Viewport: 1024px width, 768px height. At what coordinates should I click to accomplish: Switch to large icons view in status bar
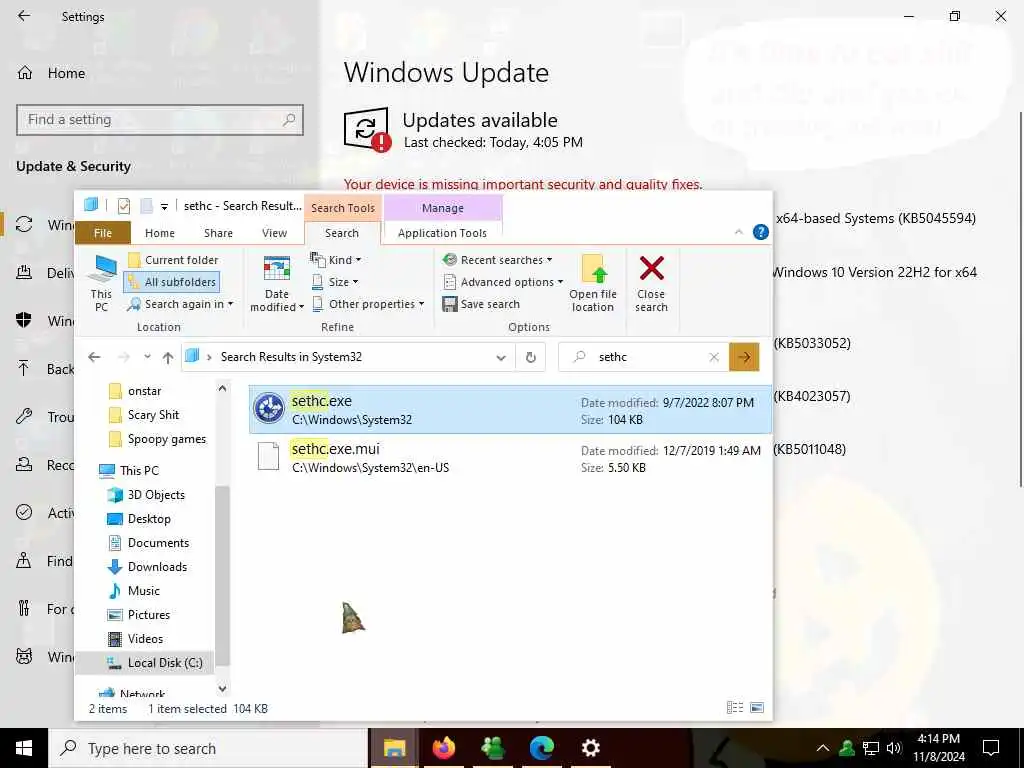(x=757, y=708)
